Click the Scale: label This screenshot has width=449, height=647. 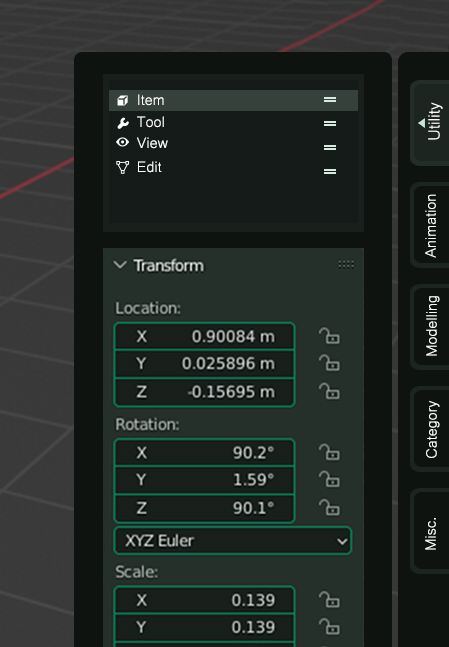137,572
